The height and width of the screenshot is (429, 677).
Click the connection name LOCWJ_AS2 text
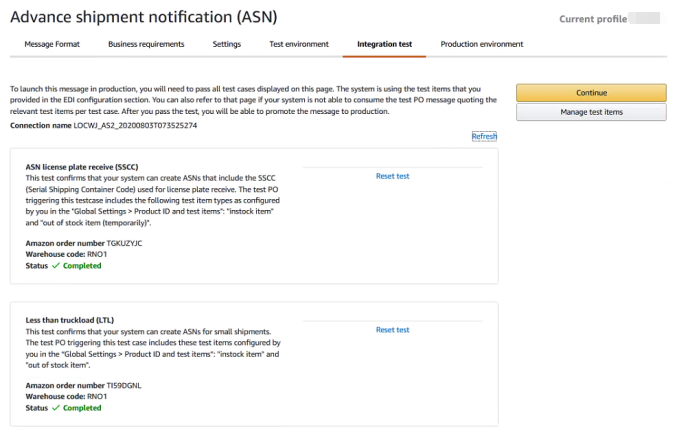pyautogui.click(x=135, y=126)
